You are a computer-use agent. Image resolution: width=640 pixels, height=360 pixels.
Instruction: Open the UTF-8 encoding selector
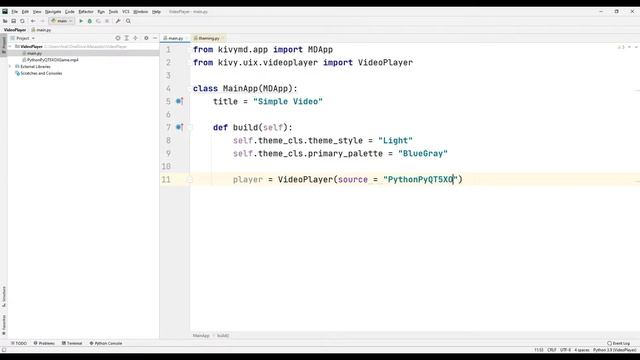[x=565, y=350]
